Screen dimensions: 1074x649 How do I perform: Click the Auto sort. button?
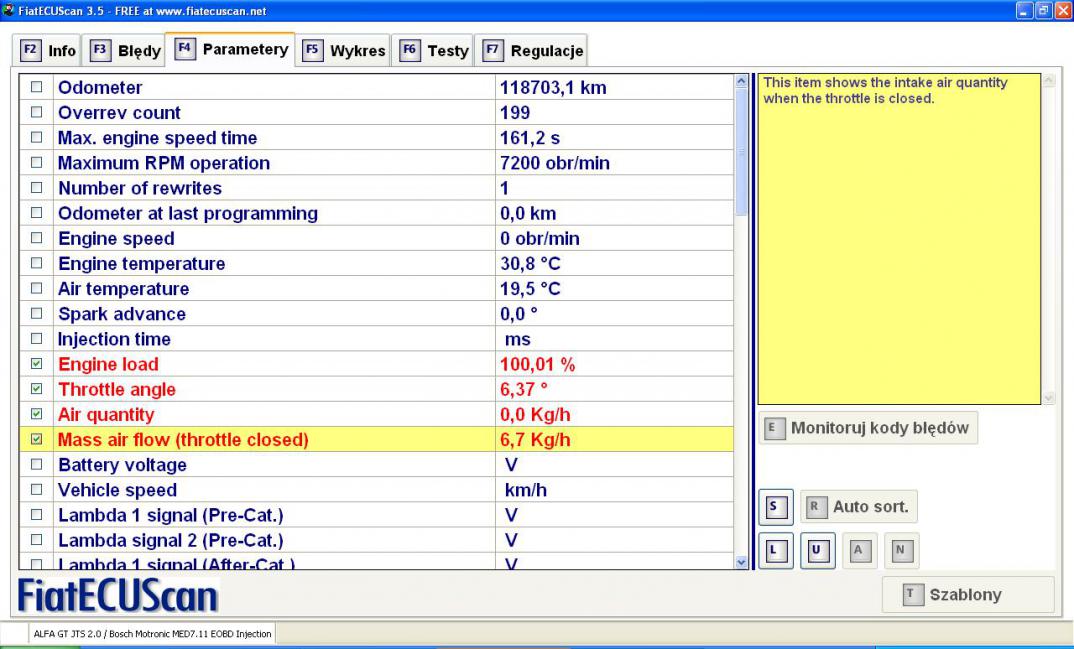pos(859,507)
